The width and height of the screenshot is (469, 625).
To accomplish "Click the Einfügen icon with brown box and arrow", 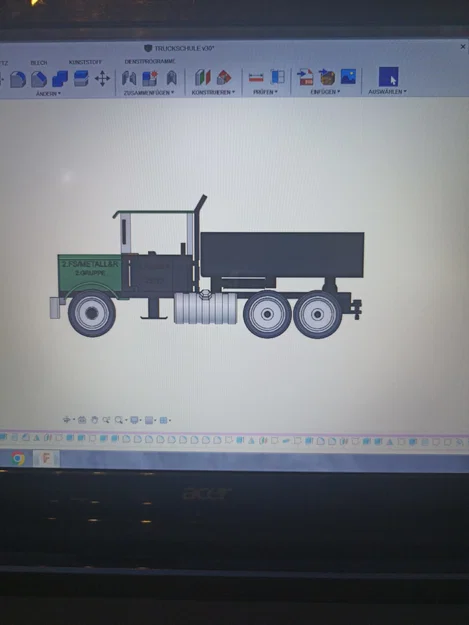I will (327, 77).
